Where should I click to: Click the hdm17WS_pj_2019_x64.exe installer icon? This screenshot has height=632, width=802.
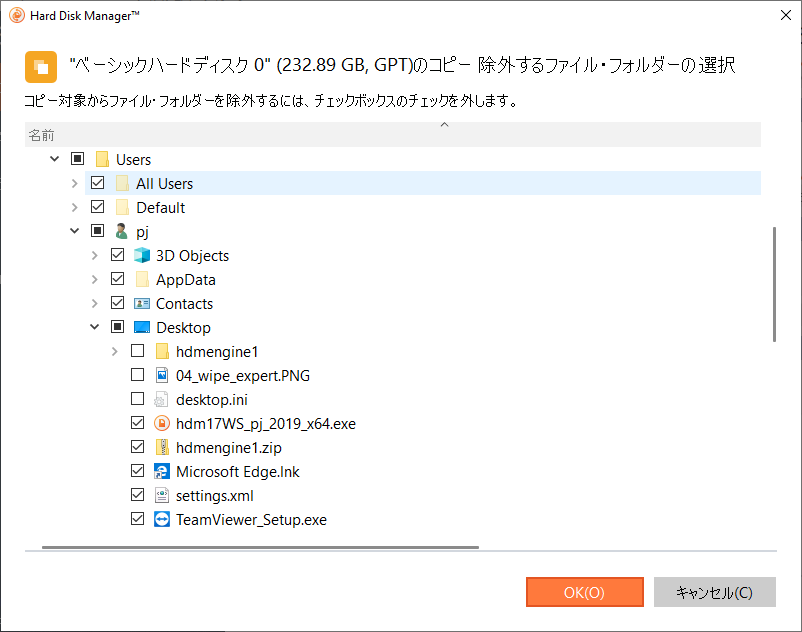click(162, 423)
